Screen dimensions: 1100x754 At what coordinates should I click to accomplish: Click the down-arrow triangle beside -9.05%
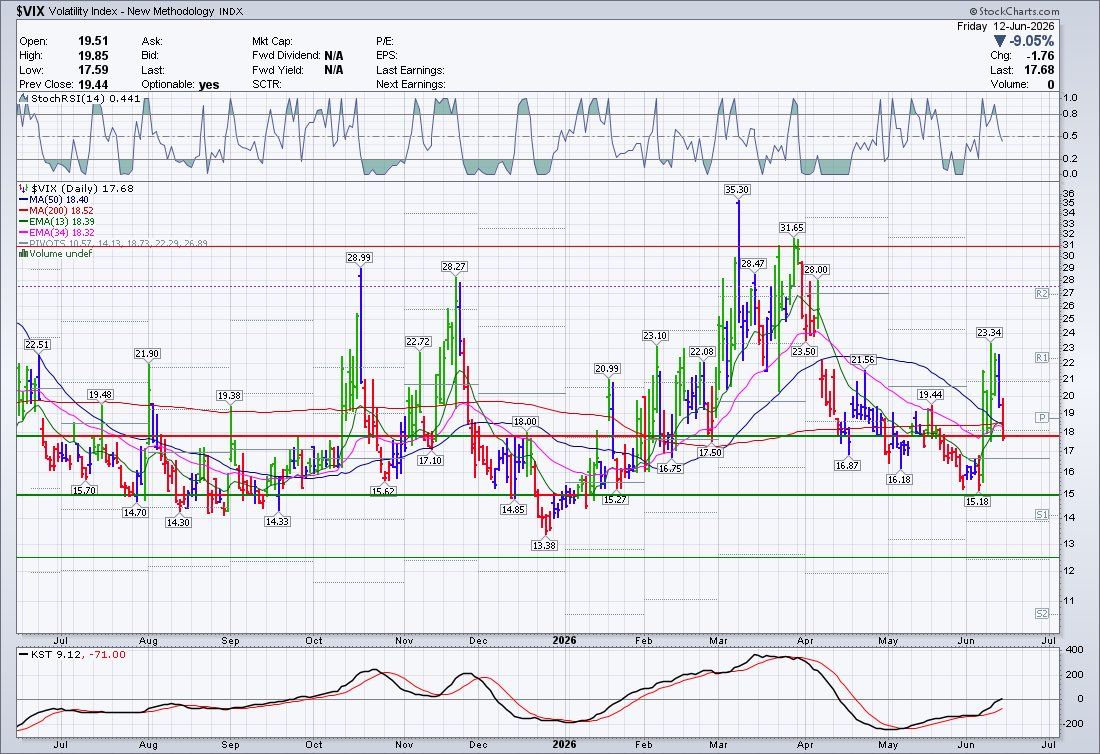click(x=1000, y=41)
